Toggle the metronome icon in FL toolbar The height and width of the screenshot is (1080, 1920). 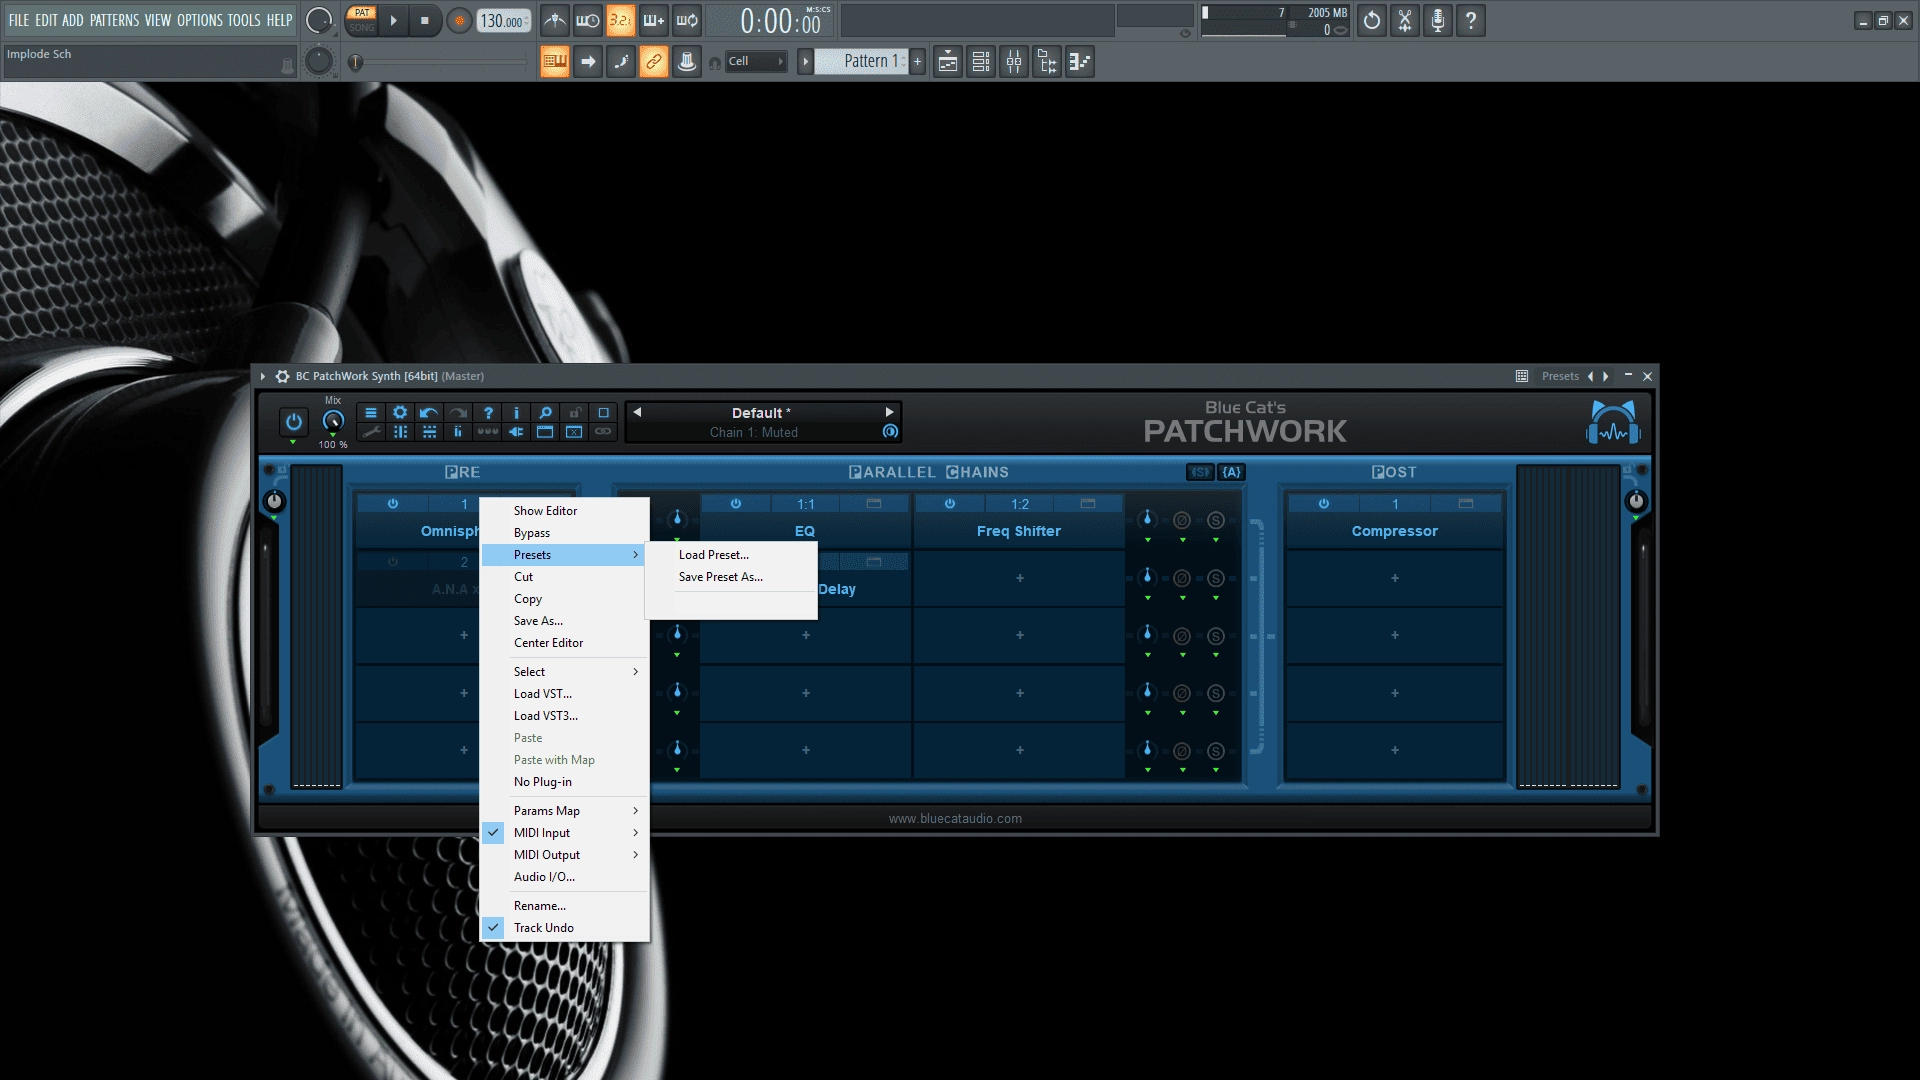click(x=555, y=20)
